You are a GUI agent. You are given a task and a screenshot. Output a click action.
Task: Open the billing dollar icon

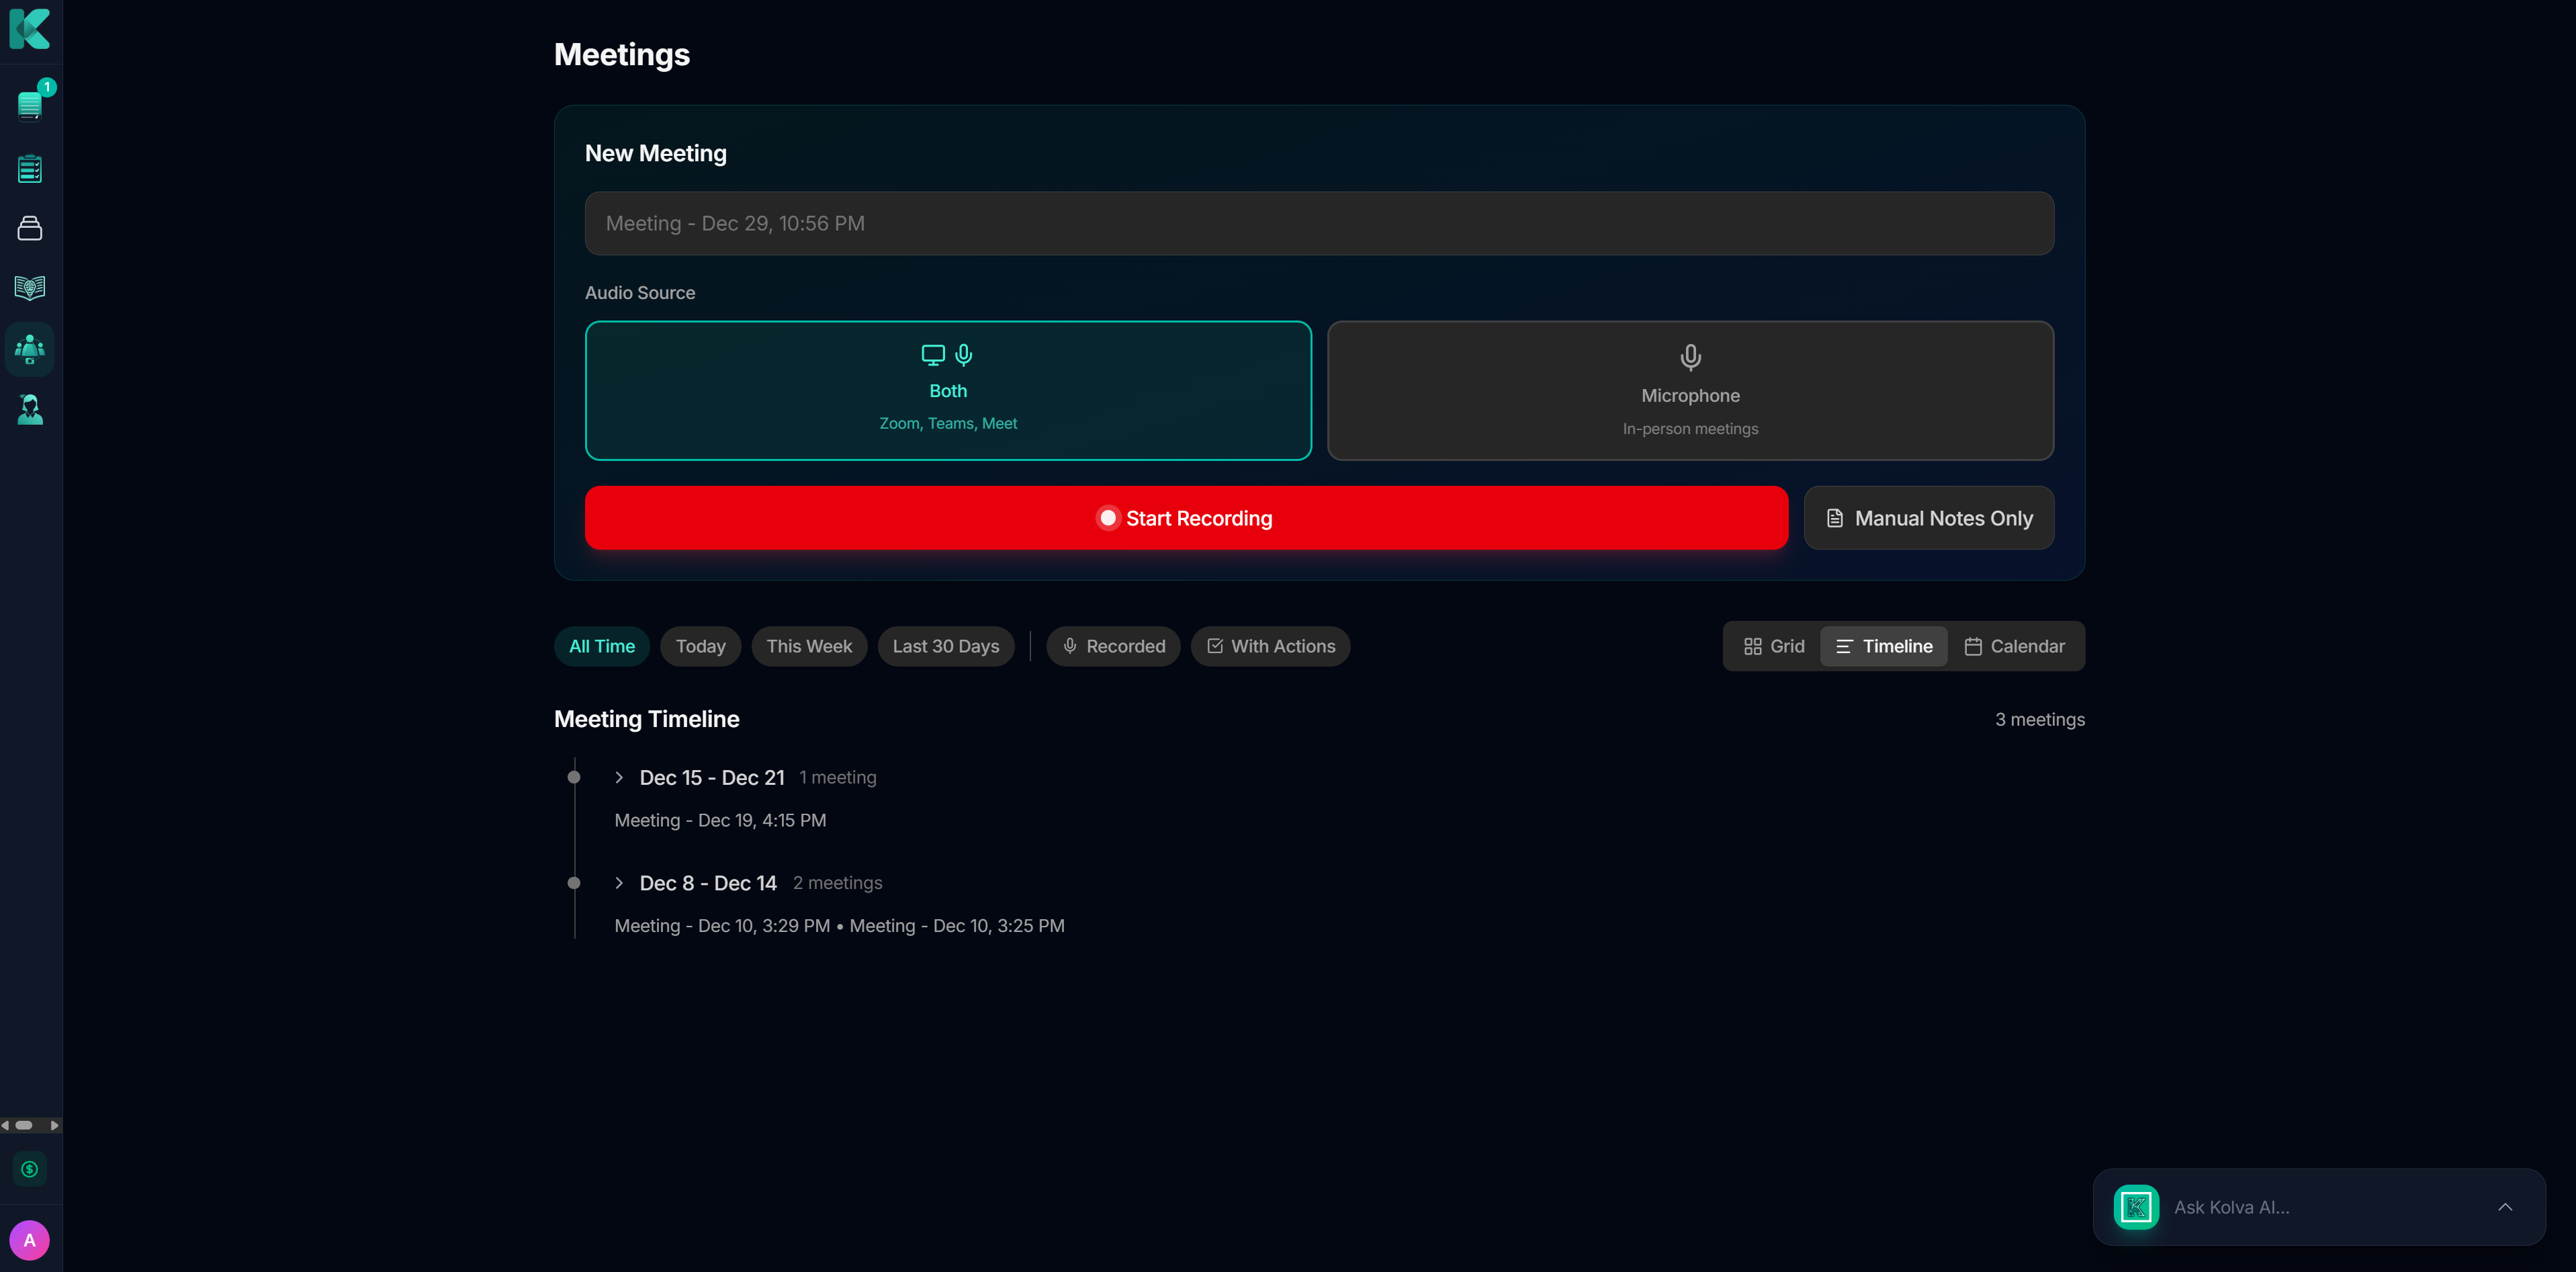30,1168
